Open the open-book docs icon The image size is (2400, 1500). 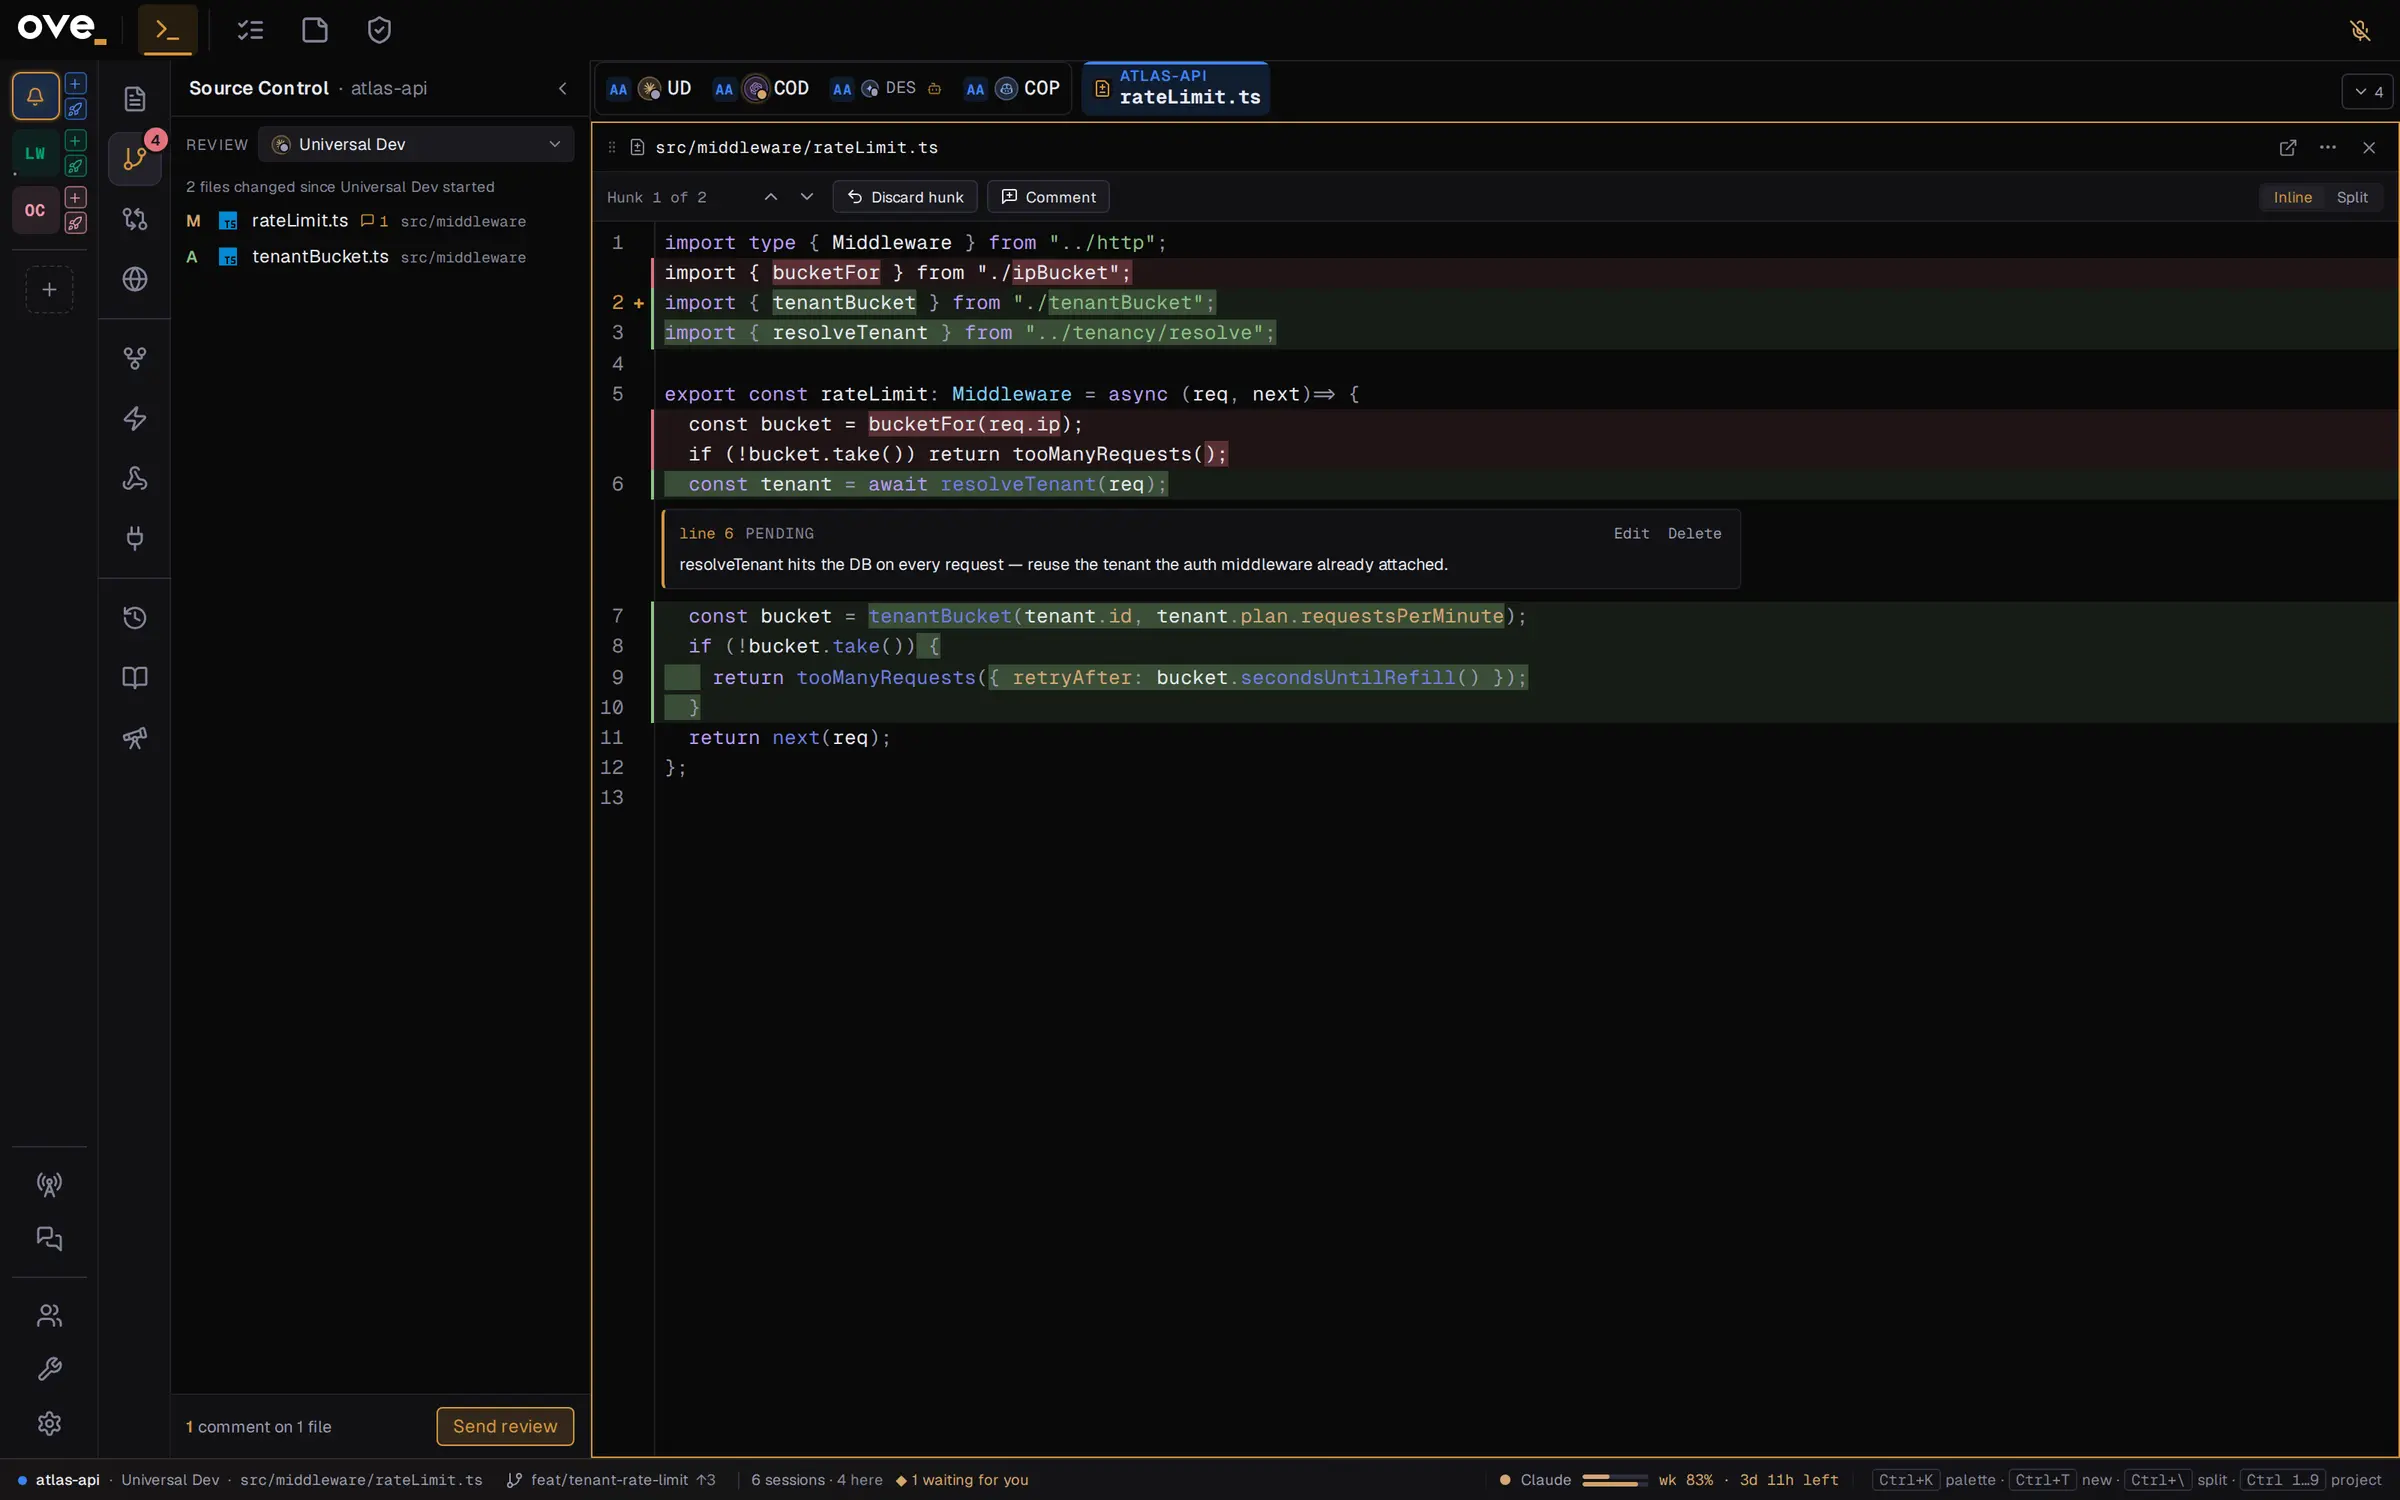pyautogui.click(x=135, y=678)
